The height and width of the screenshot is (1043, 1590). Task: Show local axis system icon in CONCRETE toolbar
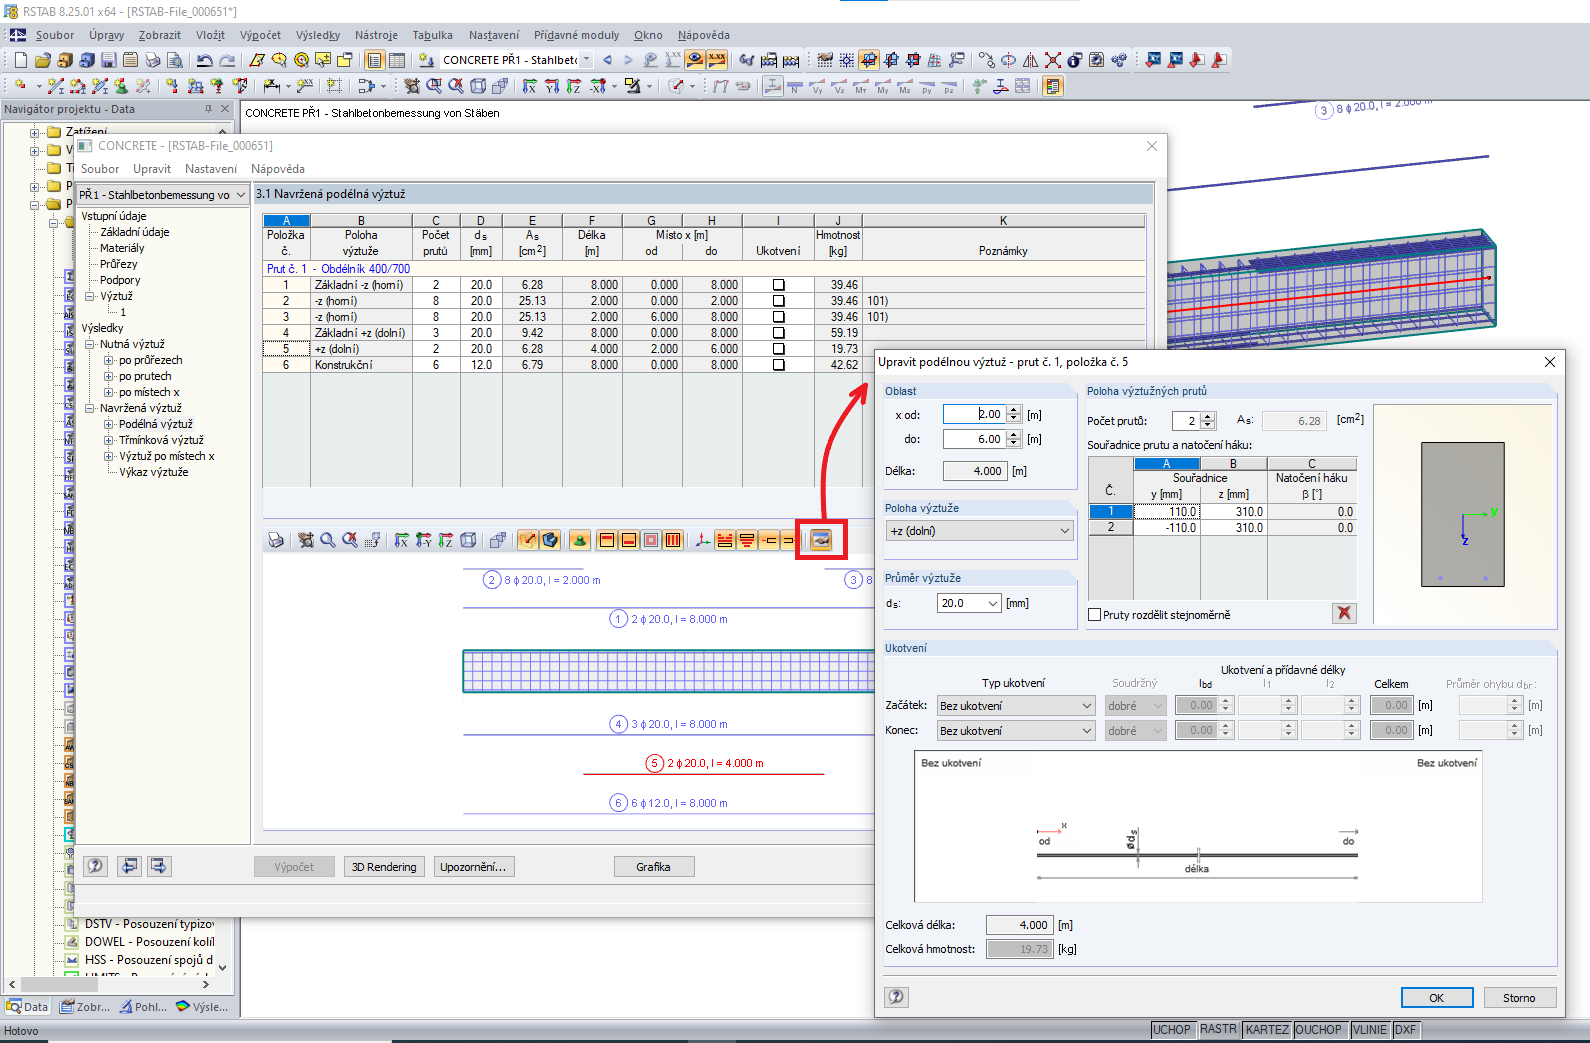[x=703, y=540]
